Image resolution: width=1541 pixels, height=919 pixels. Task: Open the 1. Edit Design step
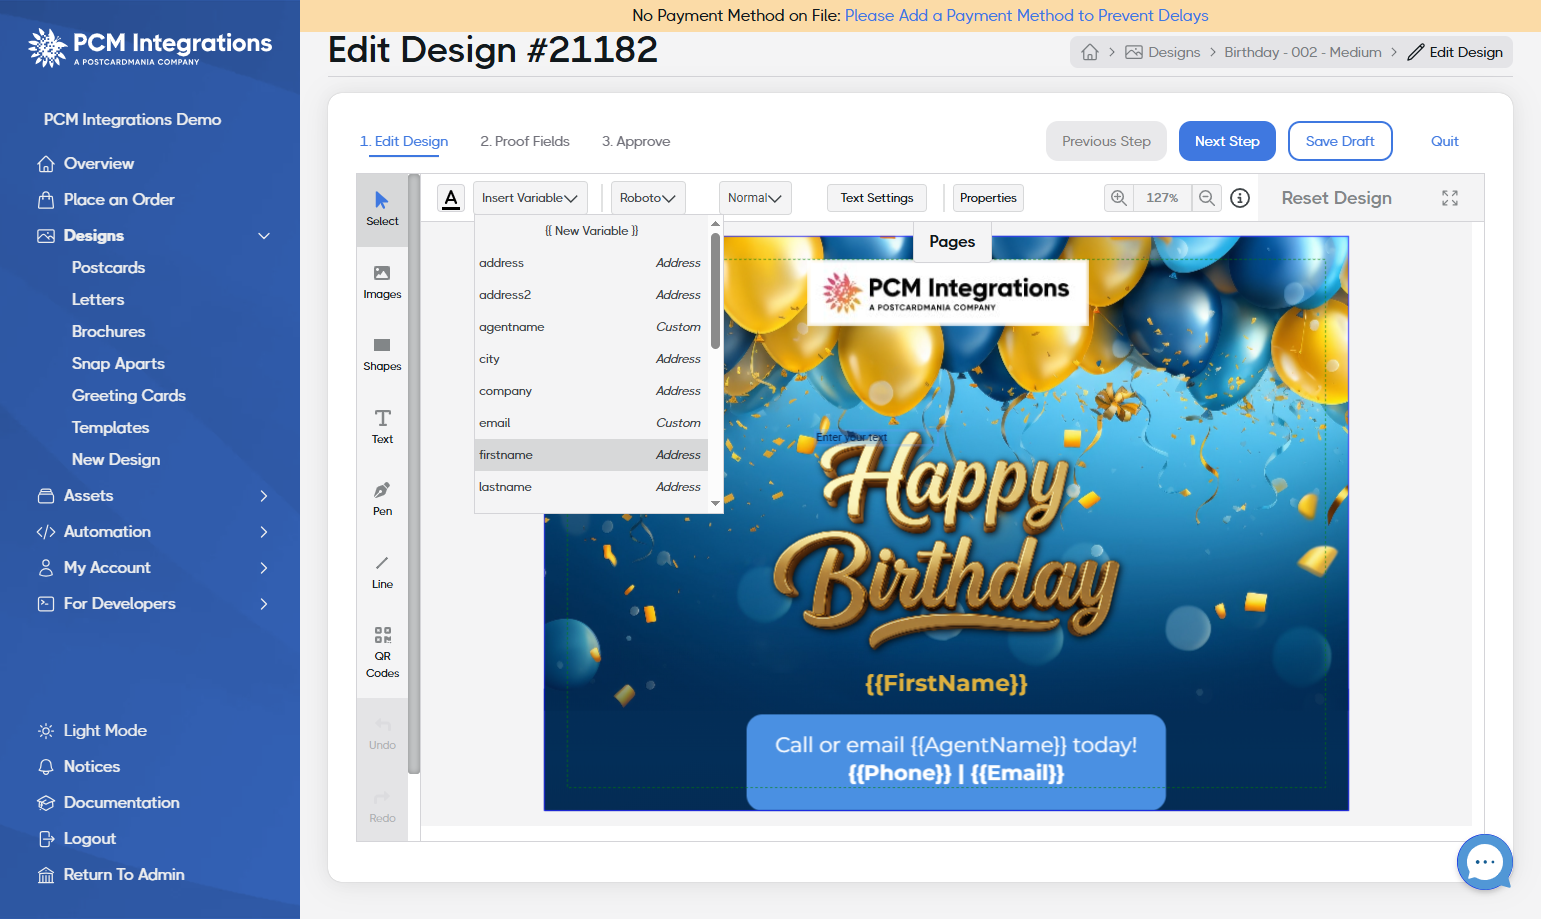point(404,141)
